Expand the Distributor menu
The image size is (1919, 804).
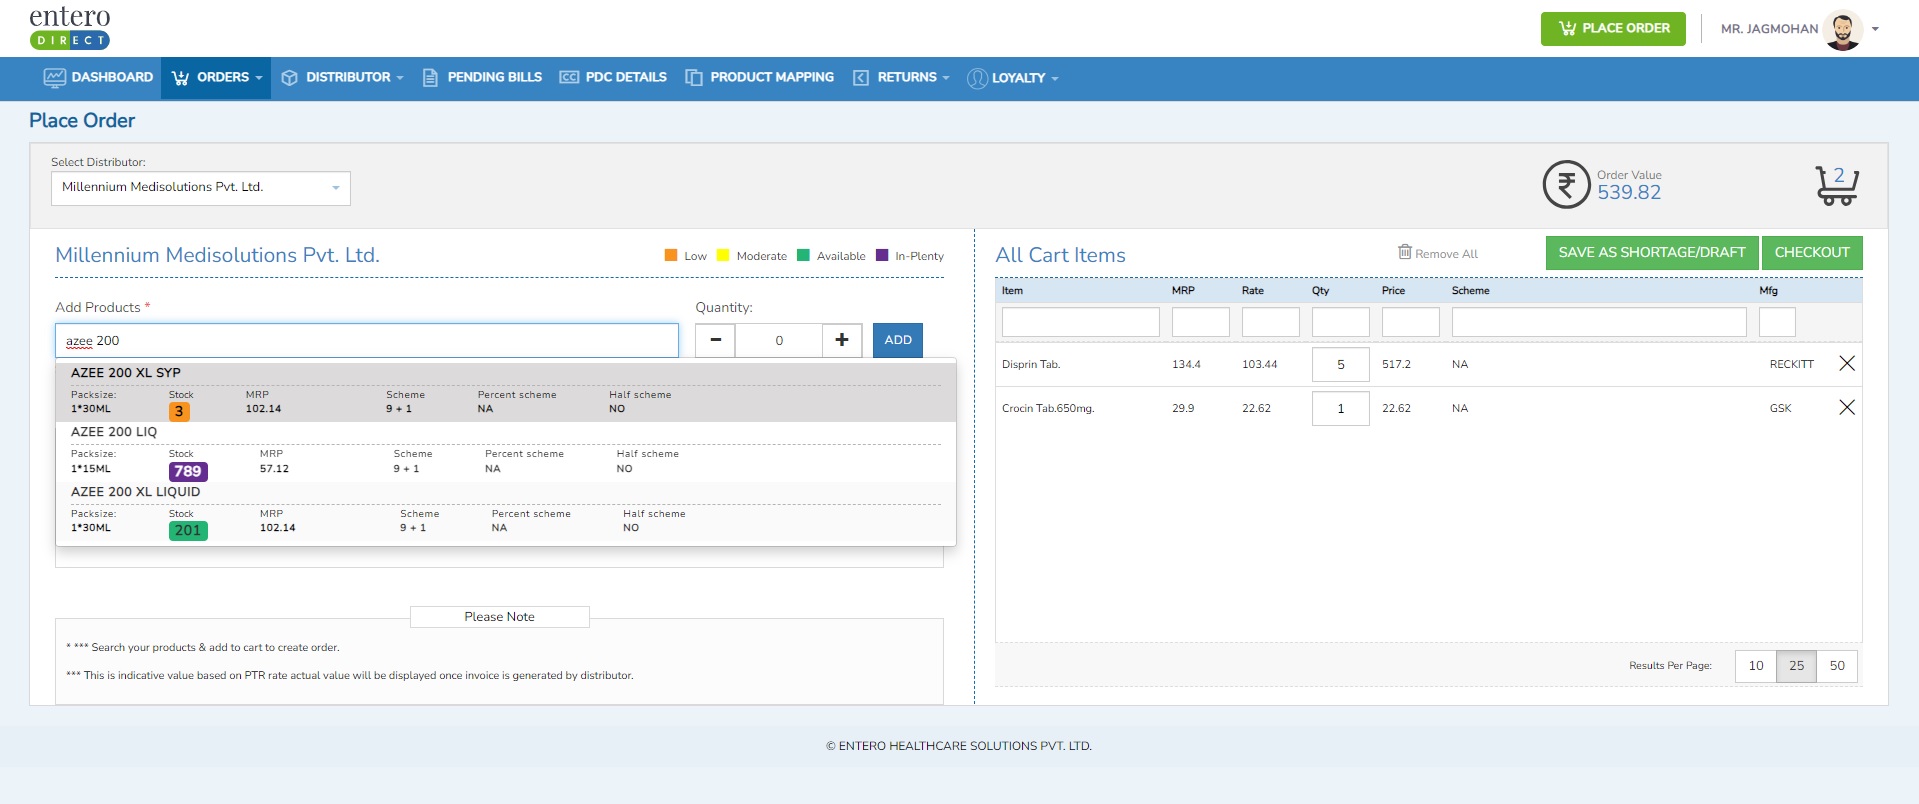342,77
